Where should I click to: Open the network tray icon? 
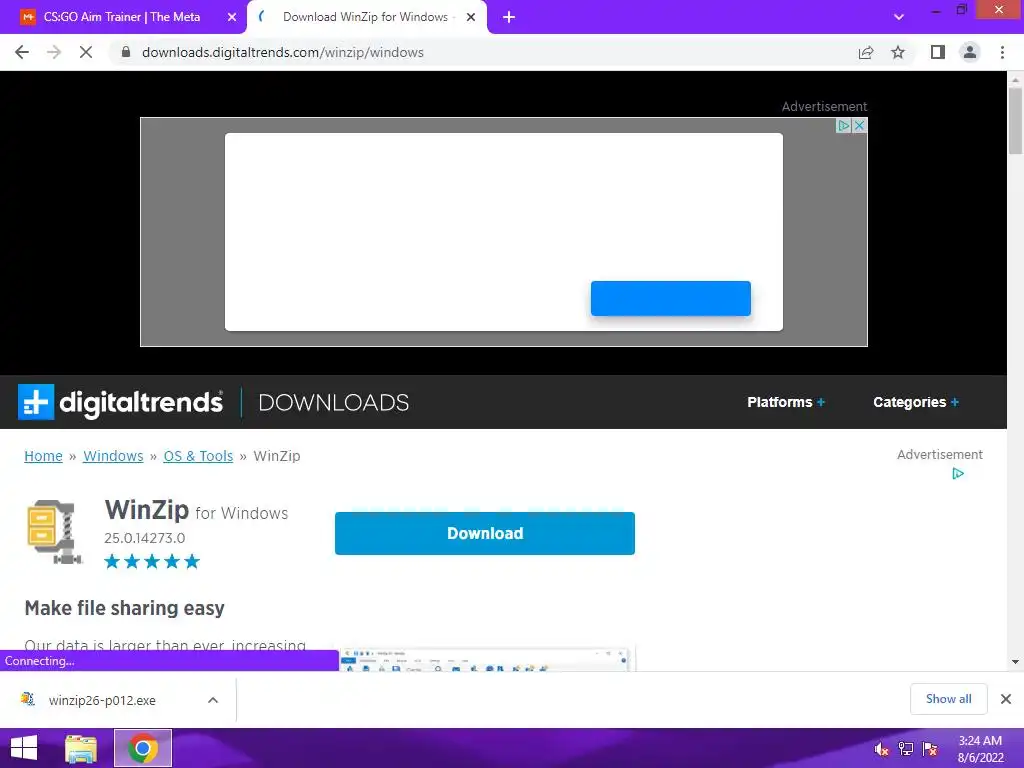click(x=906, y=749)
